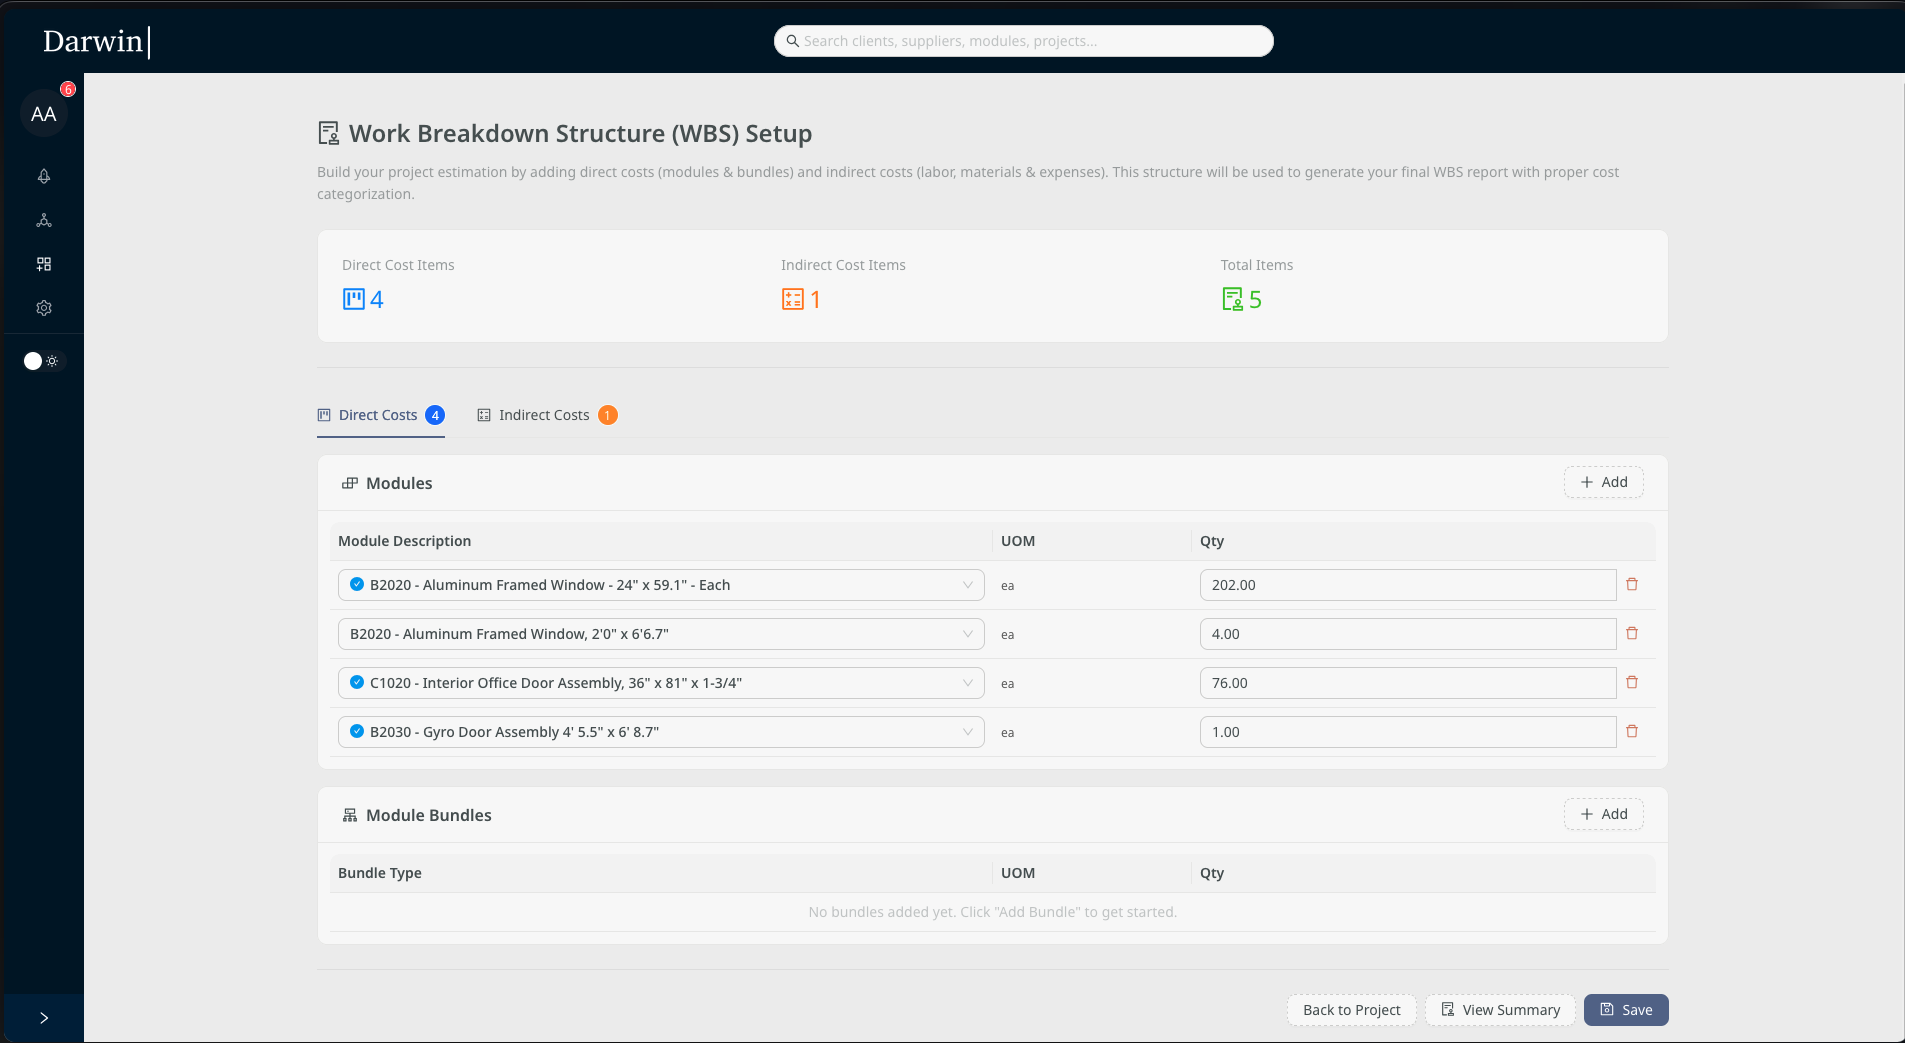Switch theme using the light/dark toggle

(41, 361)
